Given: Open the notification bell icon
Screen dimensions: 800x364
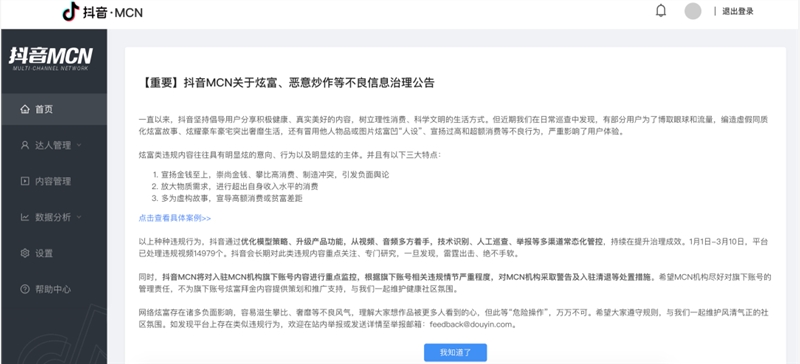Looking at the screenshot, I should pyautogui.click(x=661, y=11).
